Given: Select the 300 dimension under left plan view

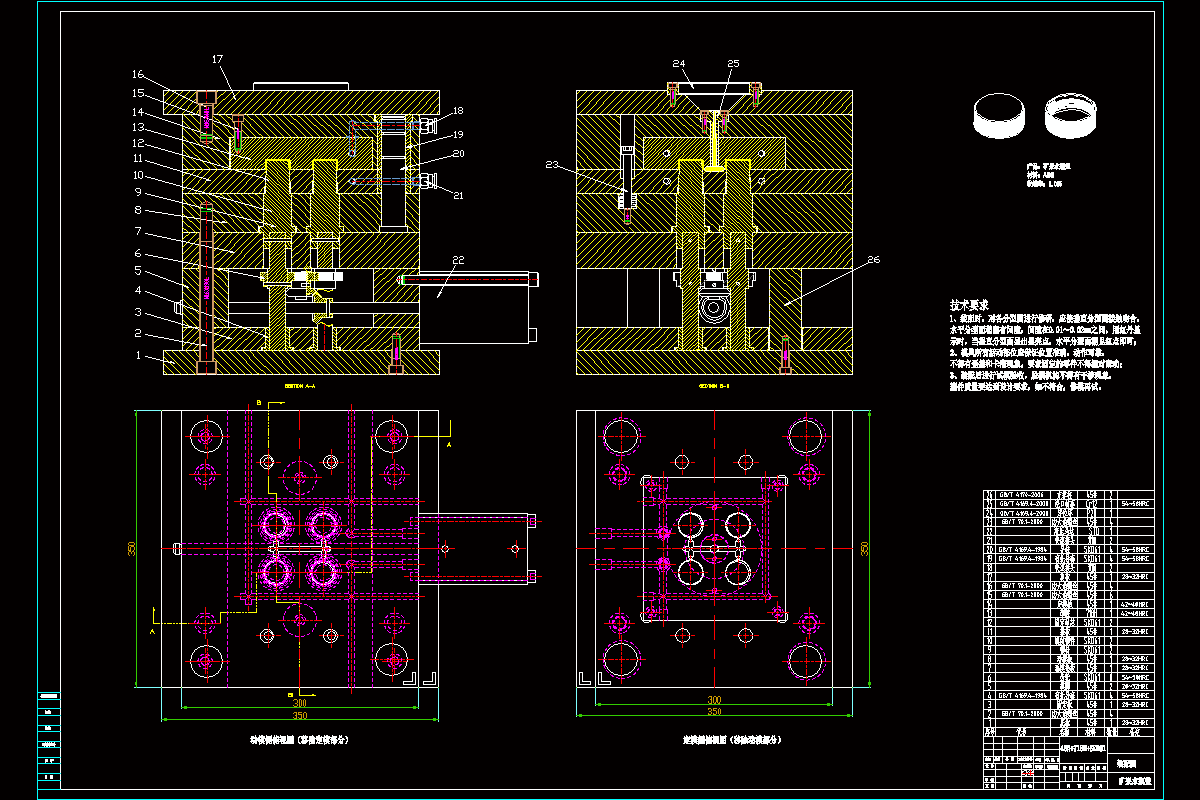Looking at the screenshot, I should (300, 704).
